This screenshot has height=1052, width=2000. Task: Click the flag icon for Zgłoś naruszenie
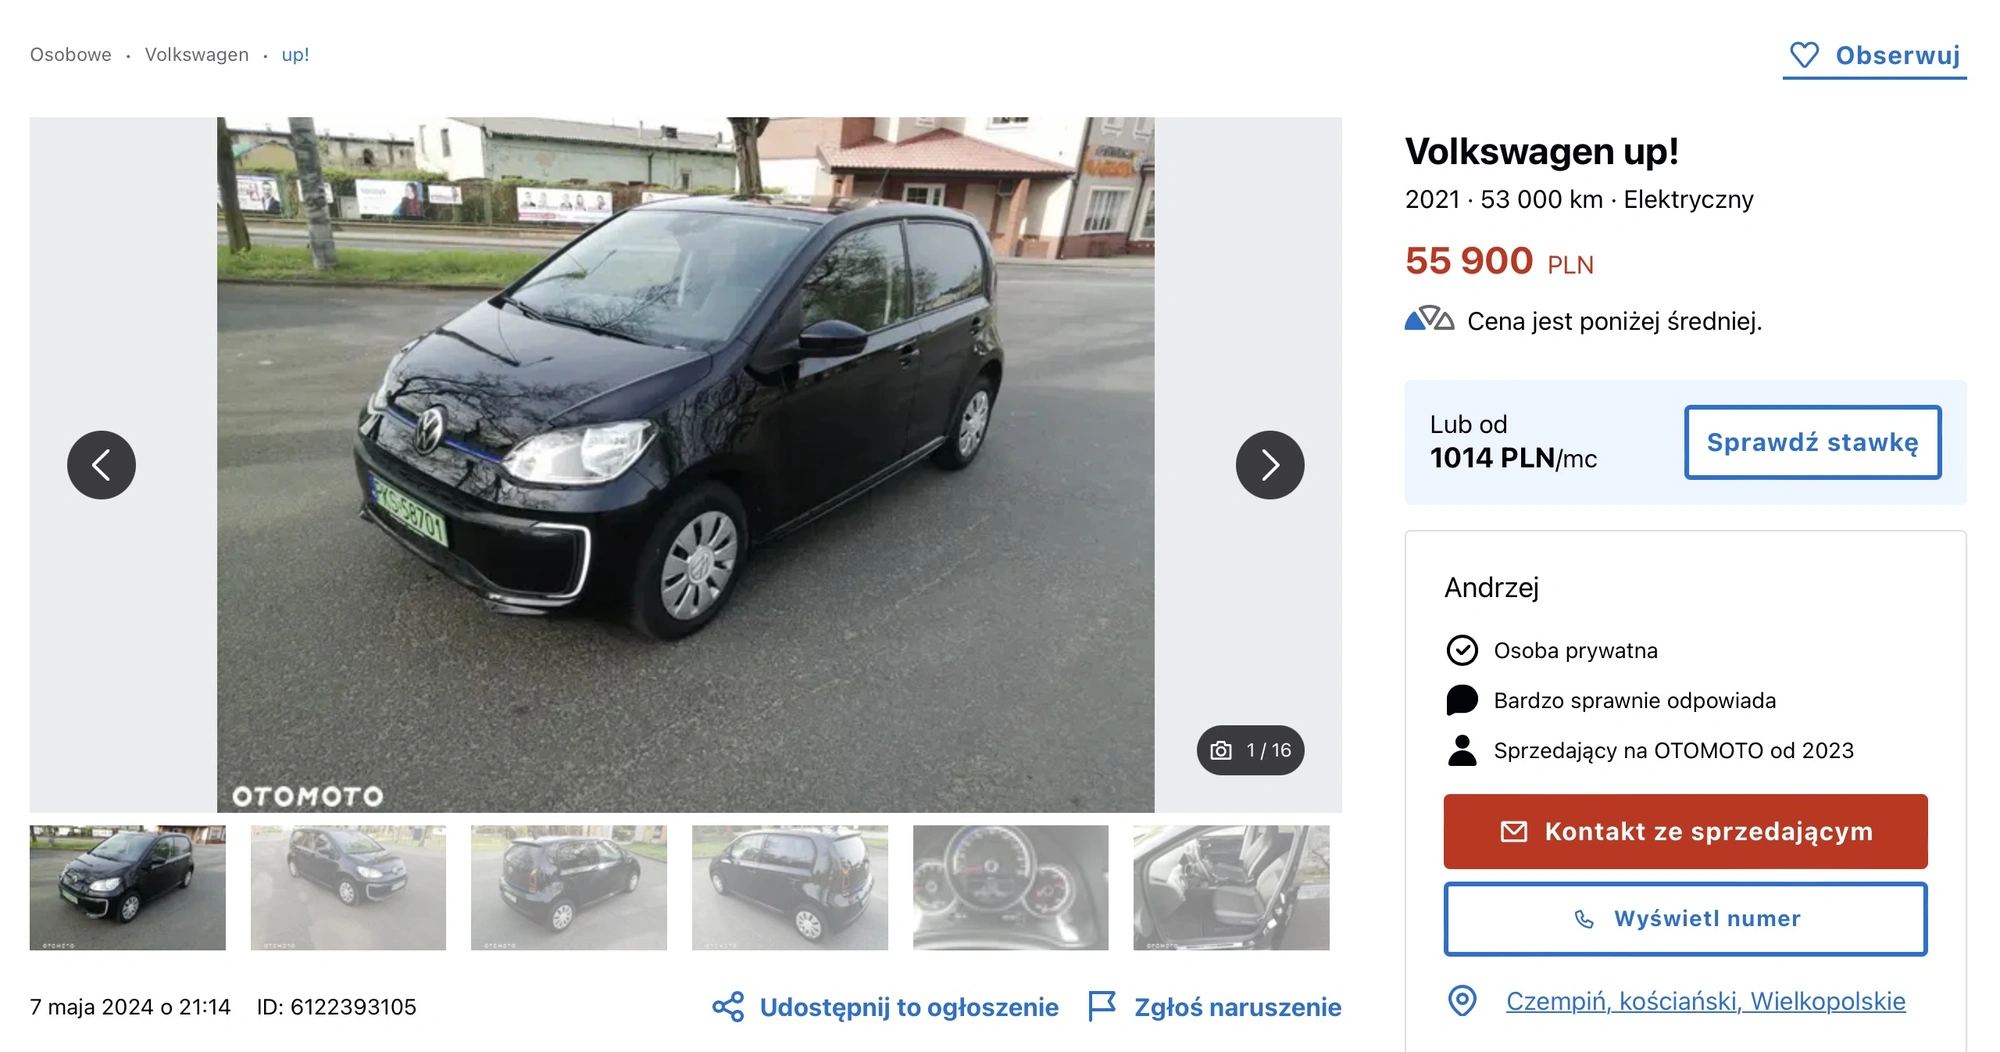tap(1101, 1007)
